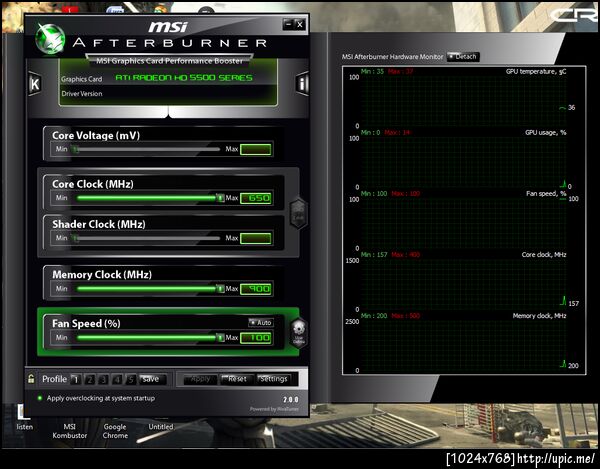Select profile slot 3

pyautogui.click(x=103, y=379)
